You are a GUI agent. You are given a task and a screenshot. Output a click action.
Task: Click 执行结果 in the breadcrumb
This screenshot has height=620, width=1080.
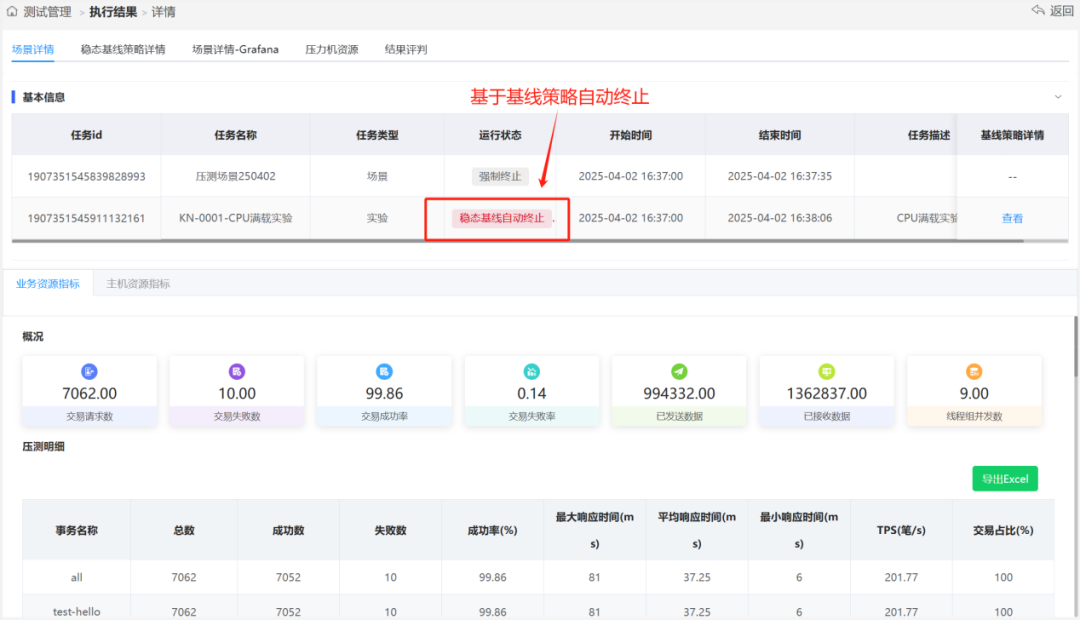click(x=113, y=12)
